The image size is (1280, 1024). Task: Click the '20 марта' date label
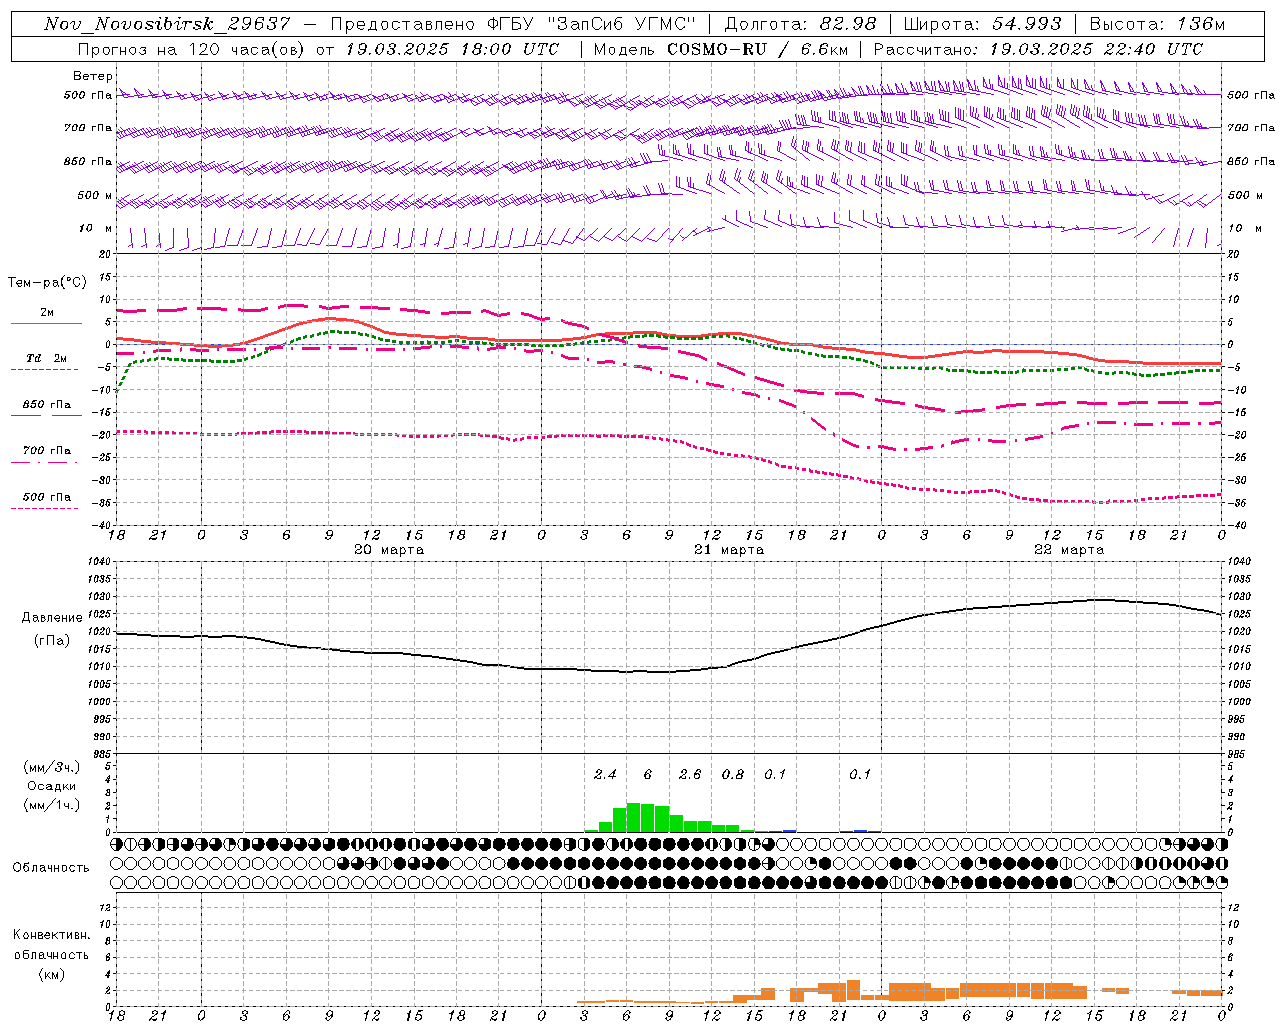pos(389,550)
